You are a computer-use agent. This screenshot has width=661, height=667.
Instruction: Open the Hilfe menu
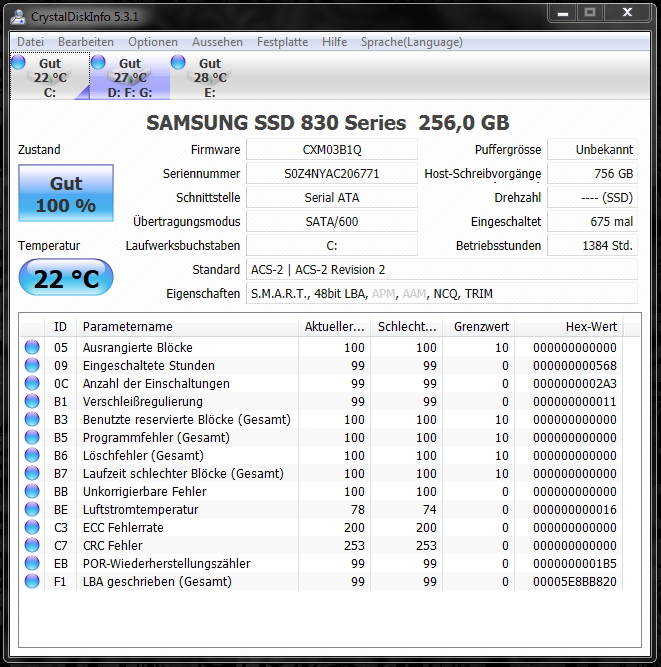pos(334,42)
